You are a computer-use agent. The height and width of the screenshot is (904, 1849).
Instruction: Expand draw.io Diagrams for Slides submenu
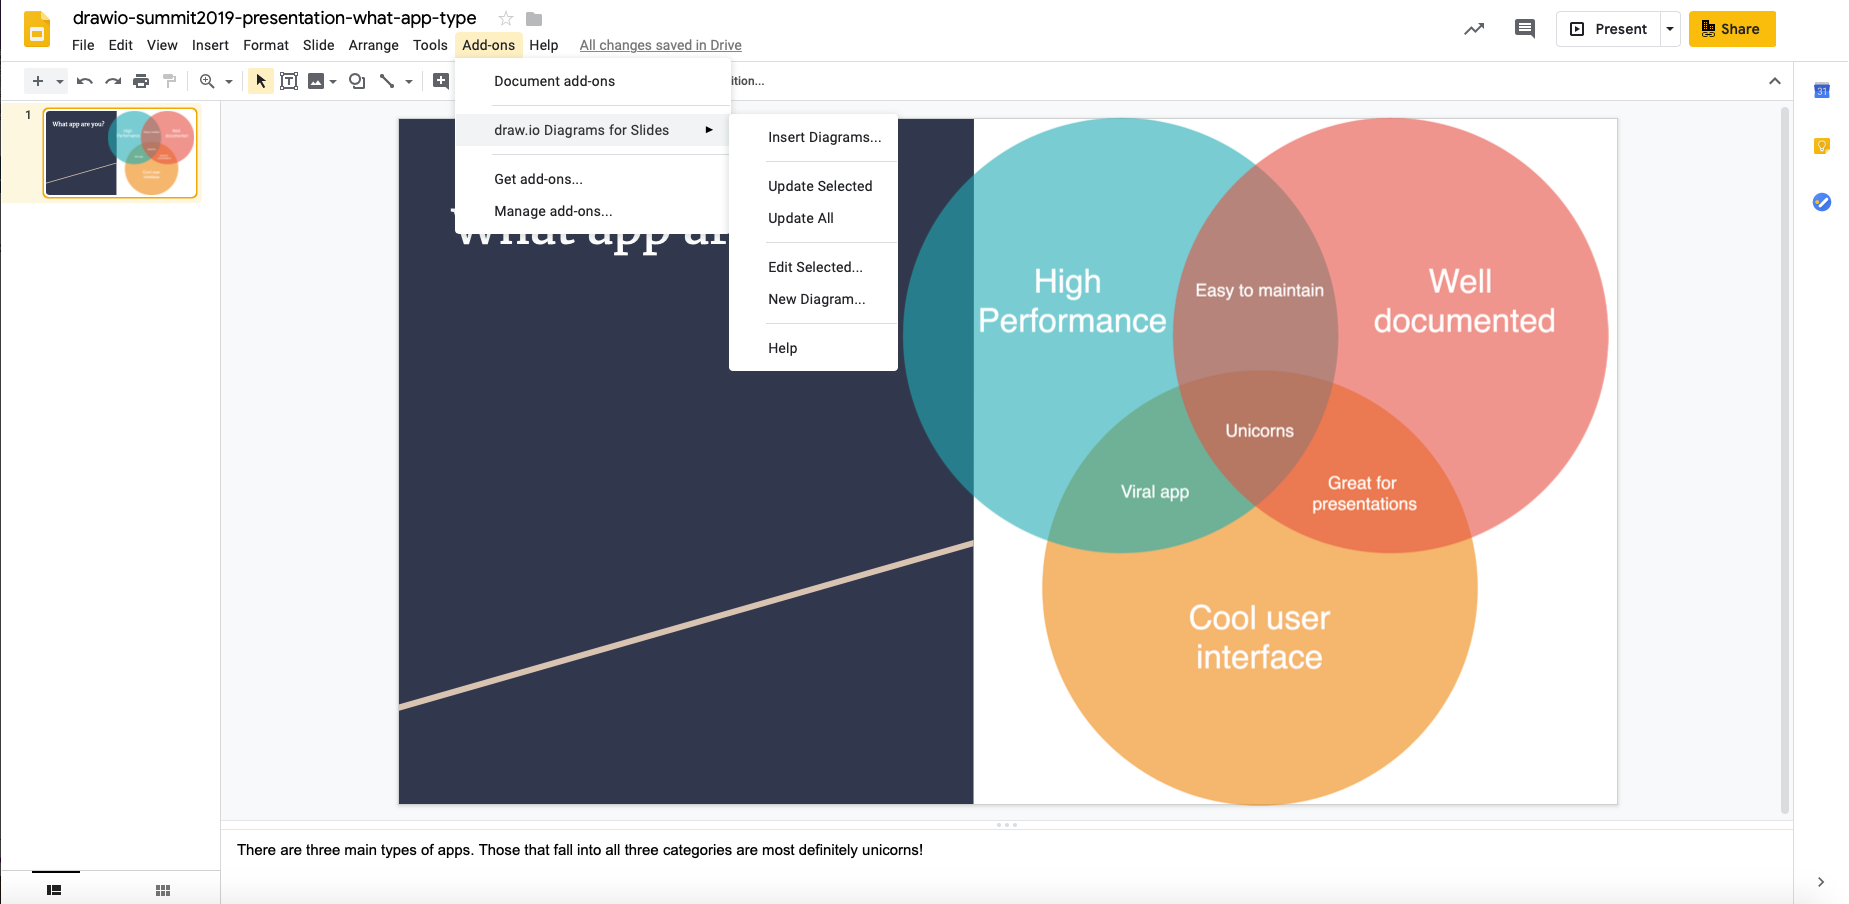click(x=592, y=130)
